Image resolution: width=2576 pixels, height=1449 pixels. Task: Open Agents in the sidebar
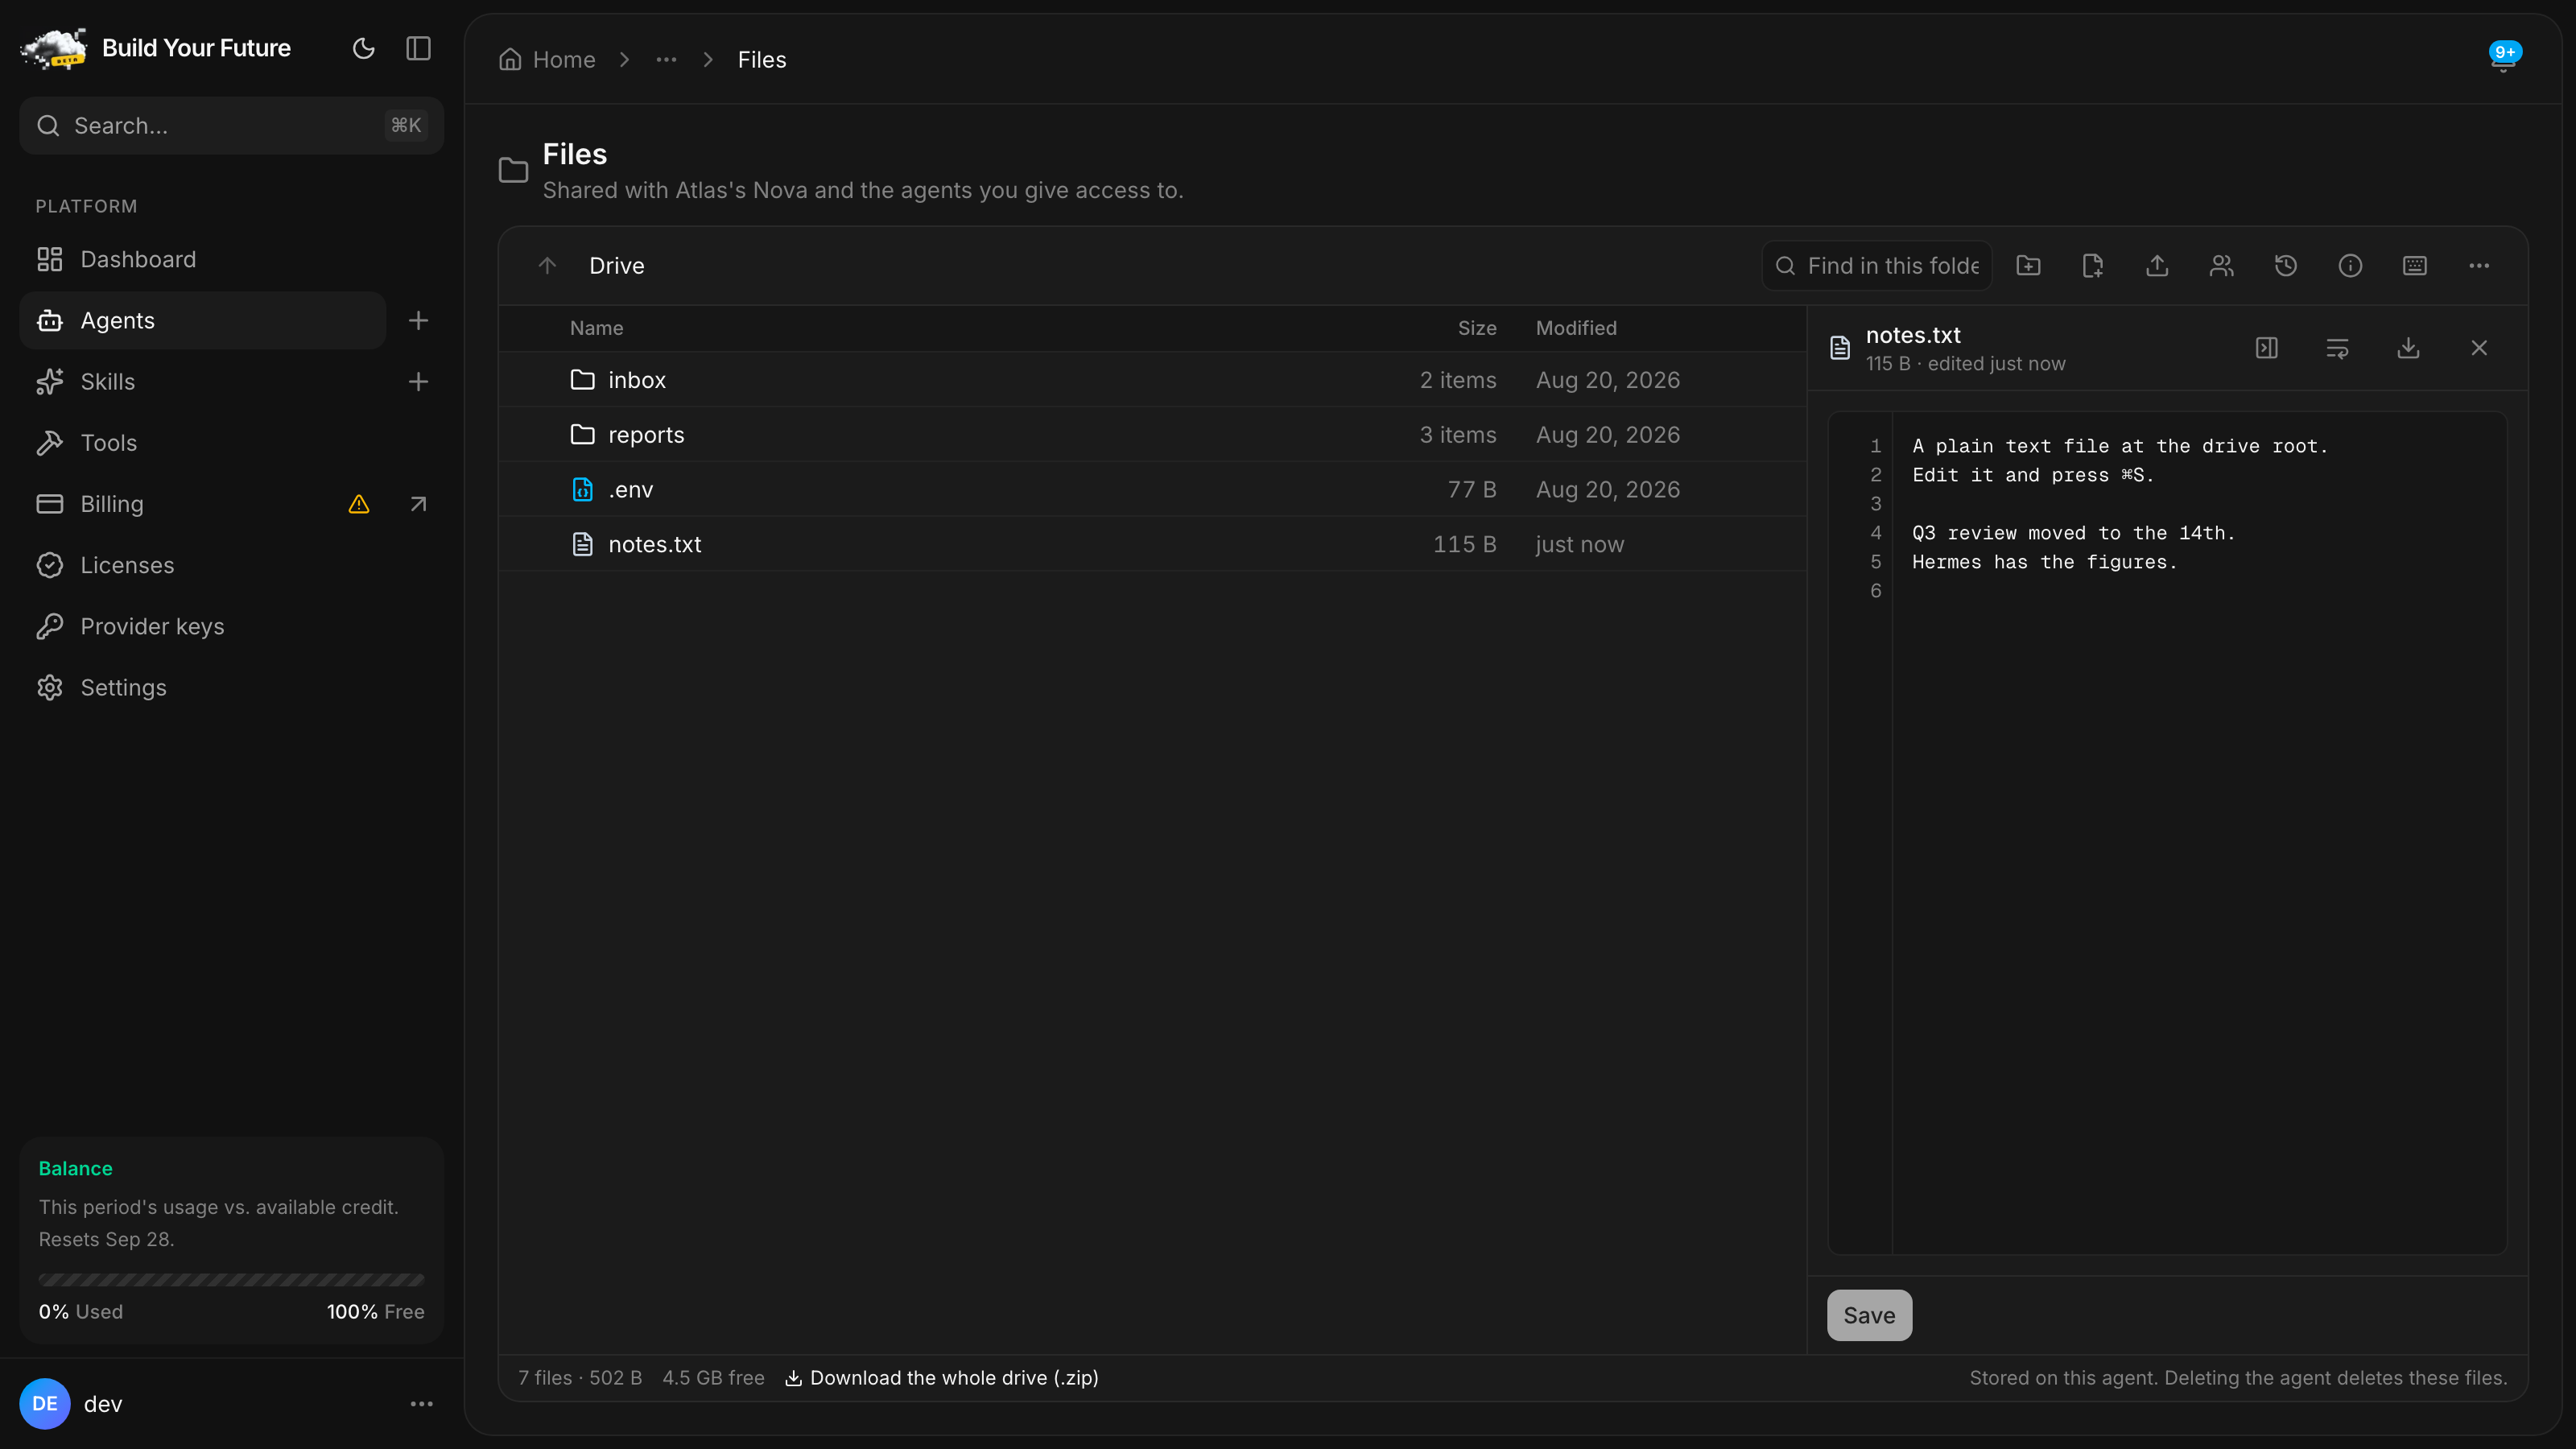203,320
